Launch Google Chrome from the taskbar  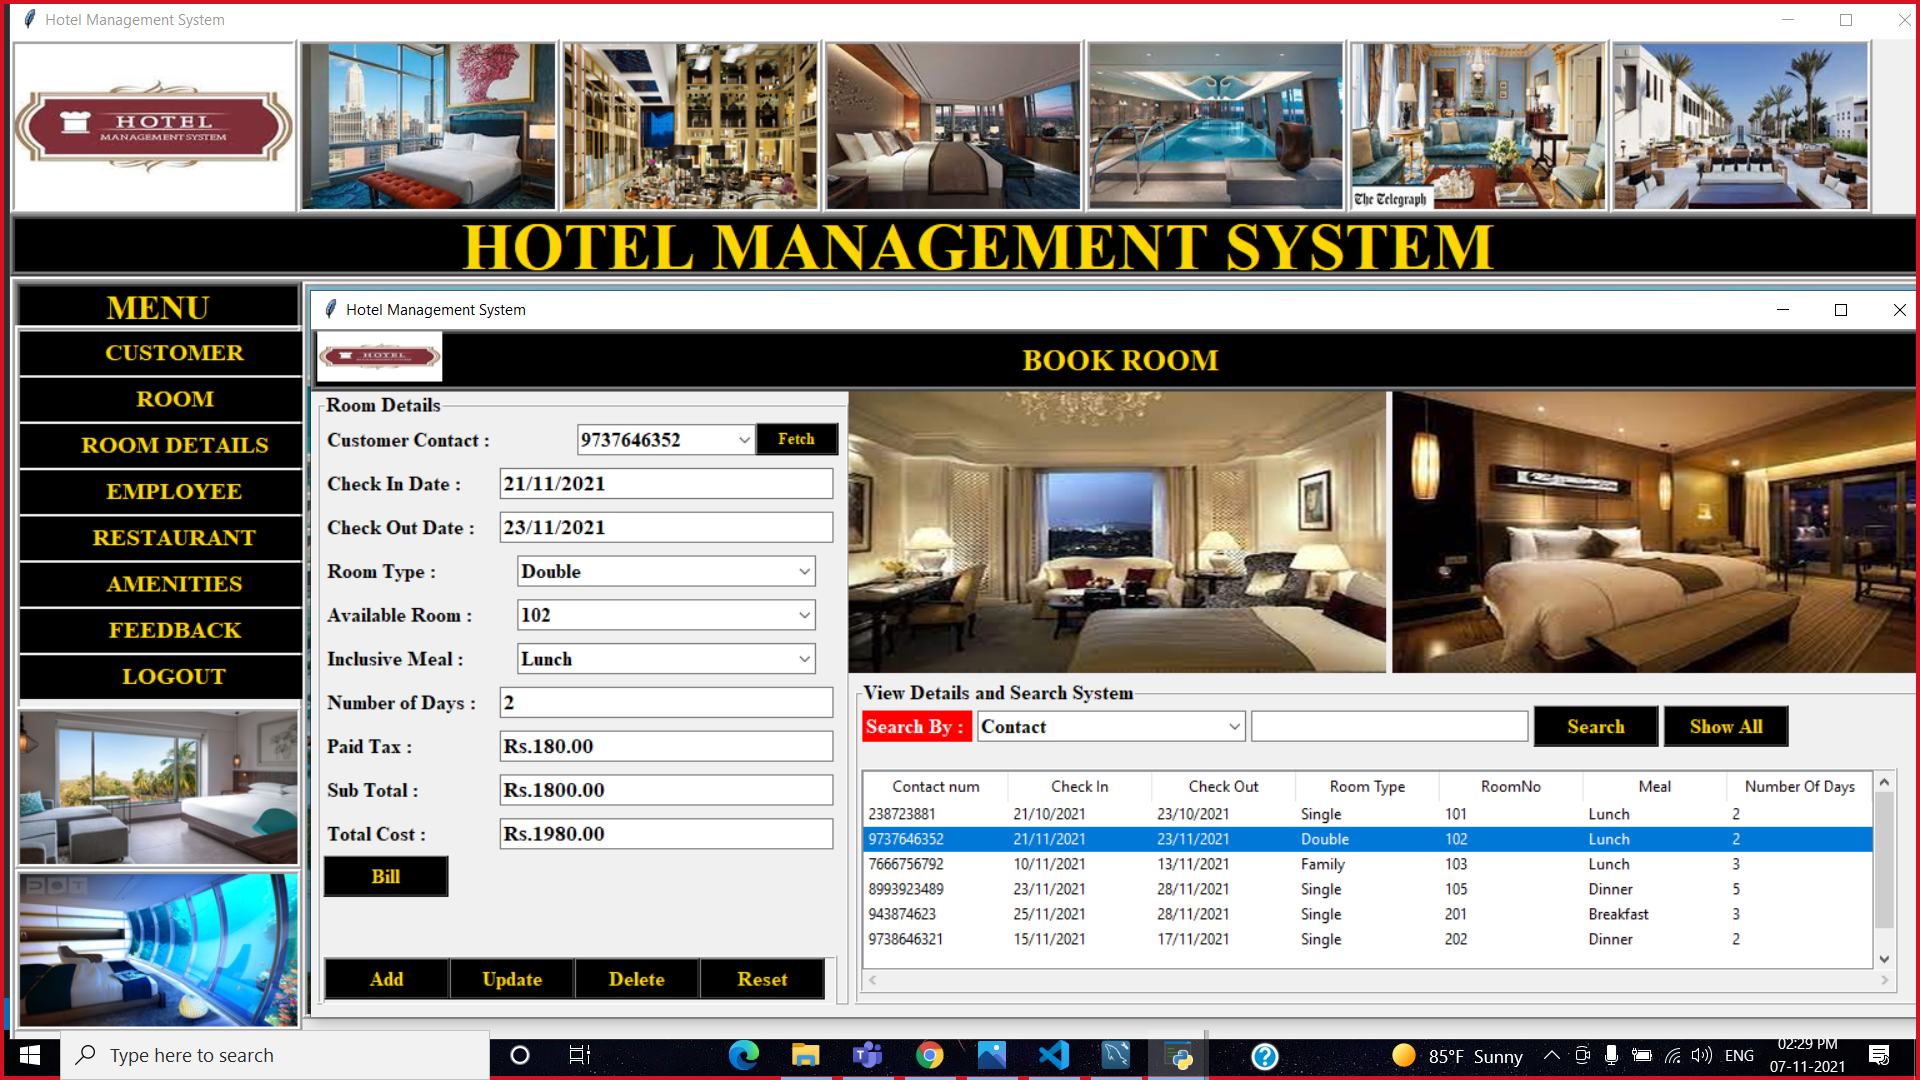[930, 1055]
